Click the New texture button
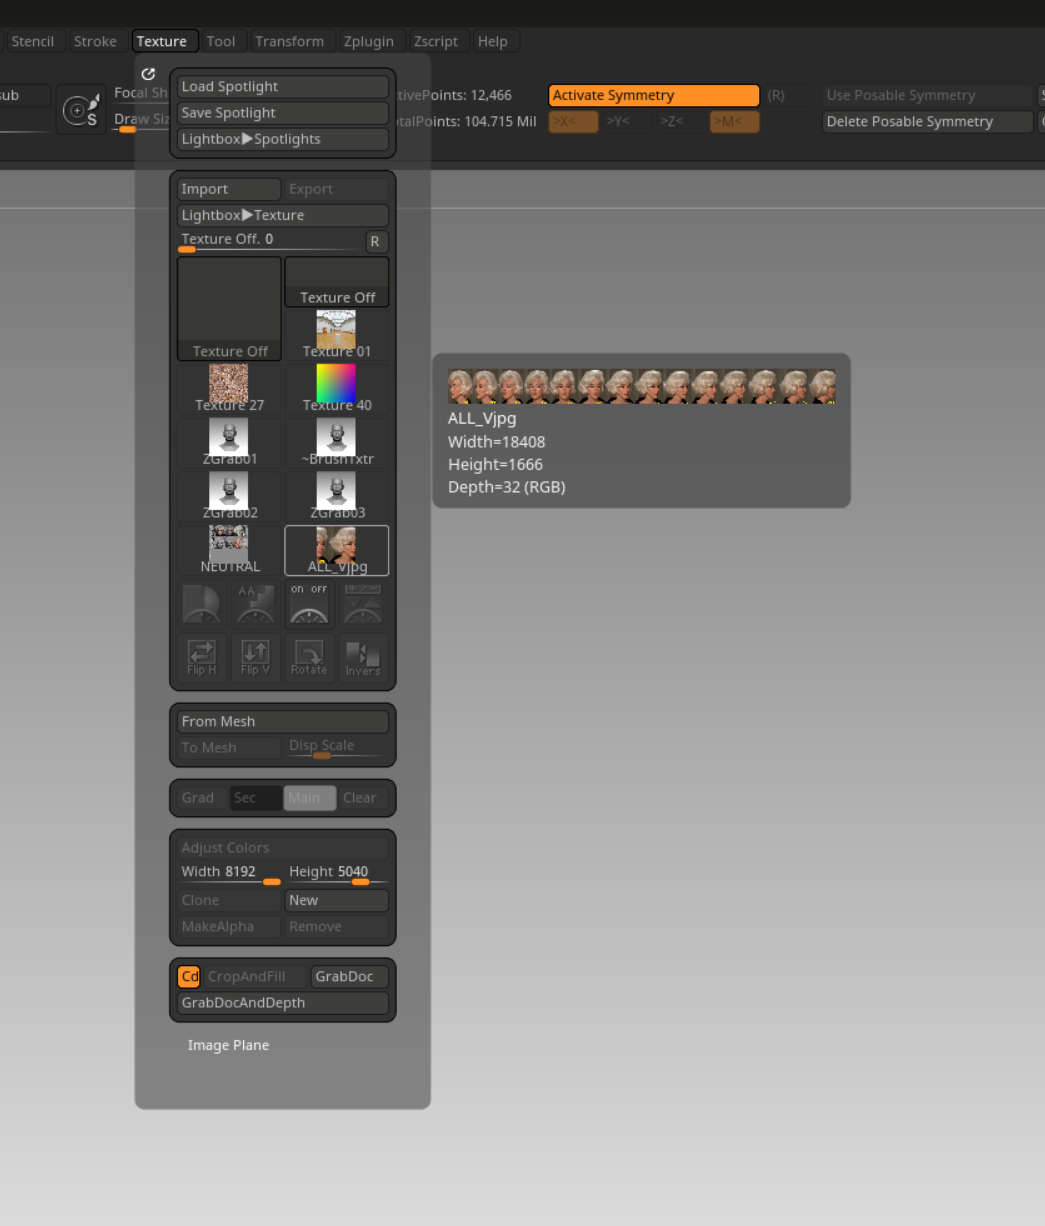1045x1226 pixels. [337, 900]
